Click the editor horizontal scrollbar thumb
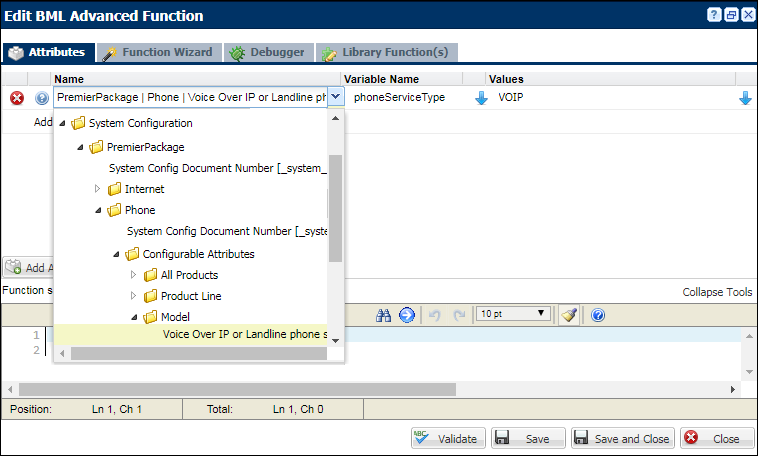 pyautogui.click(x=237, y=389)
